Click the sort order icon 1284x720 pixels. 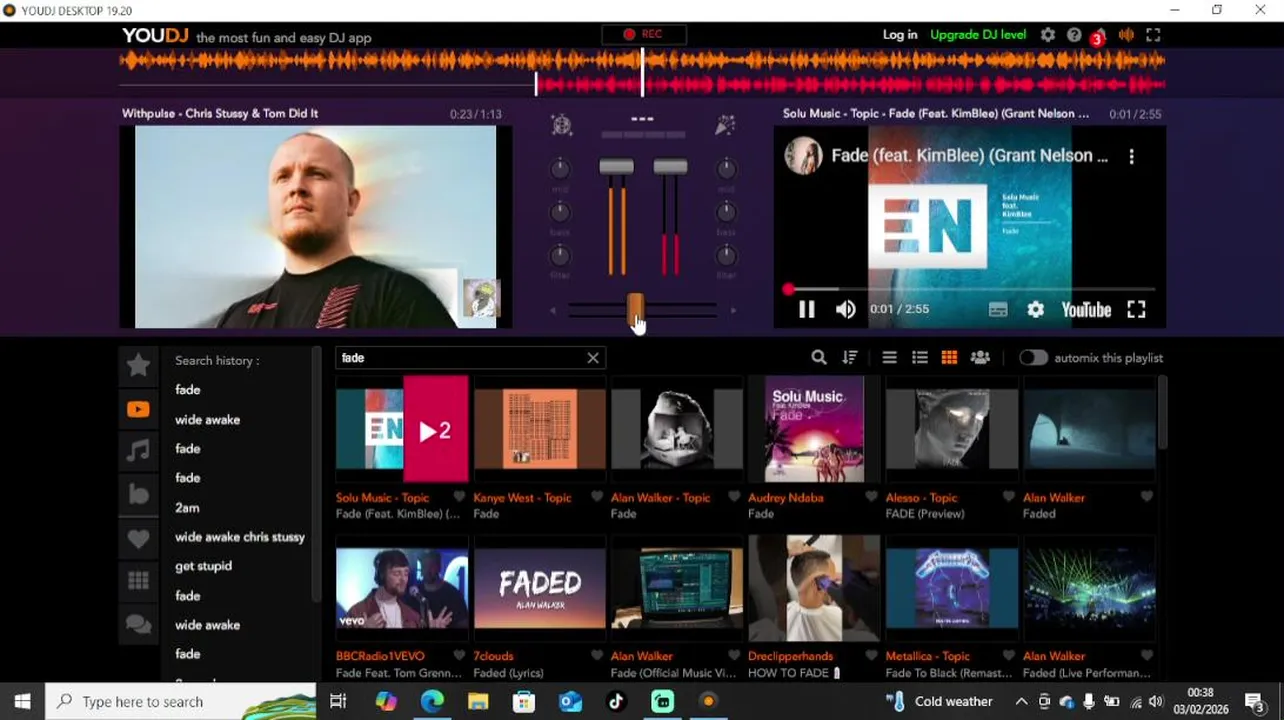(x=850, y=358)
